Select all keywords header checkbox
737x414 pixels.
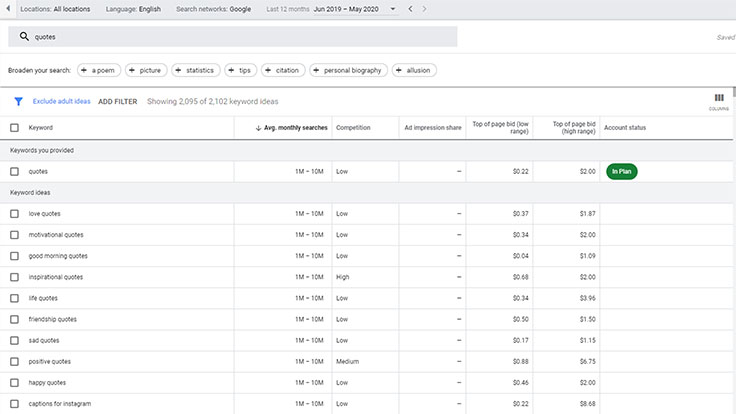[x=15, y=128]
